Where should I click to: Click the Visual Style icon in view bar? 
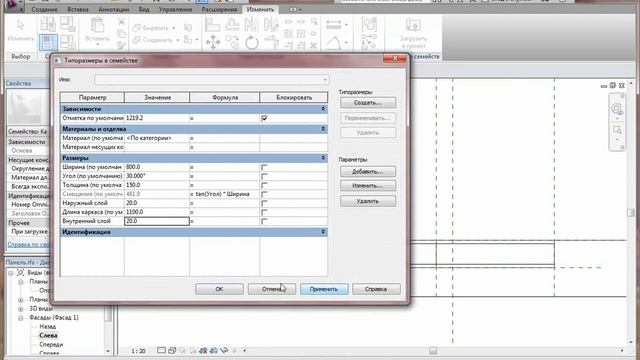coord(172,350)
